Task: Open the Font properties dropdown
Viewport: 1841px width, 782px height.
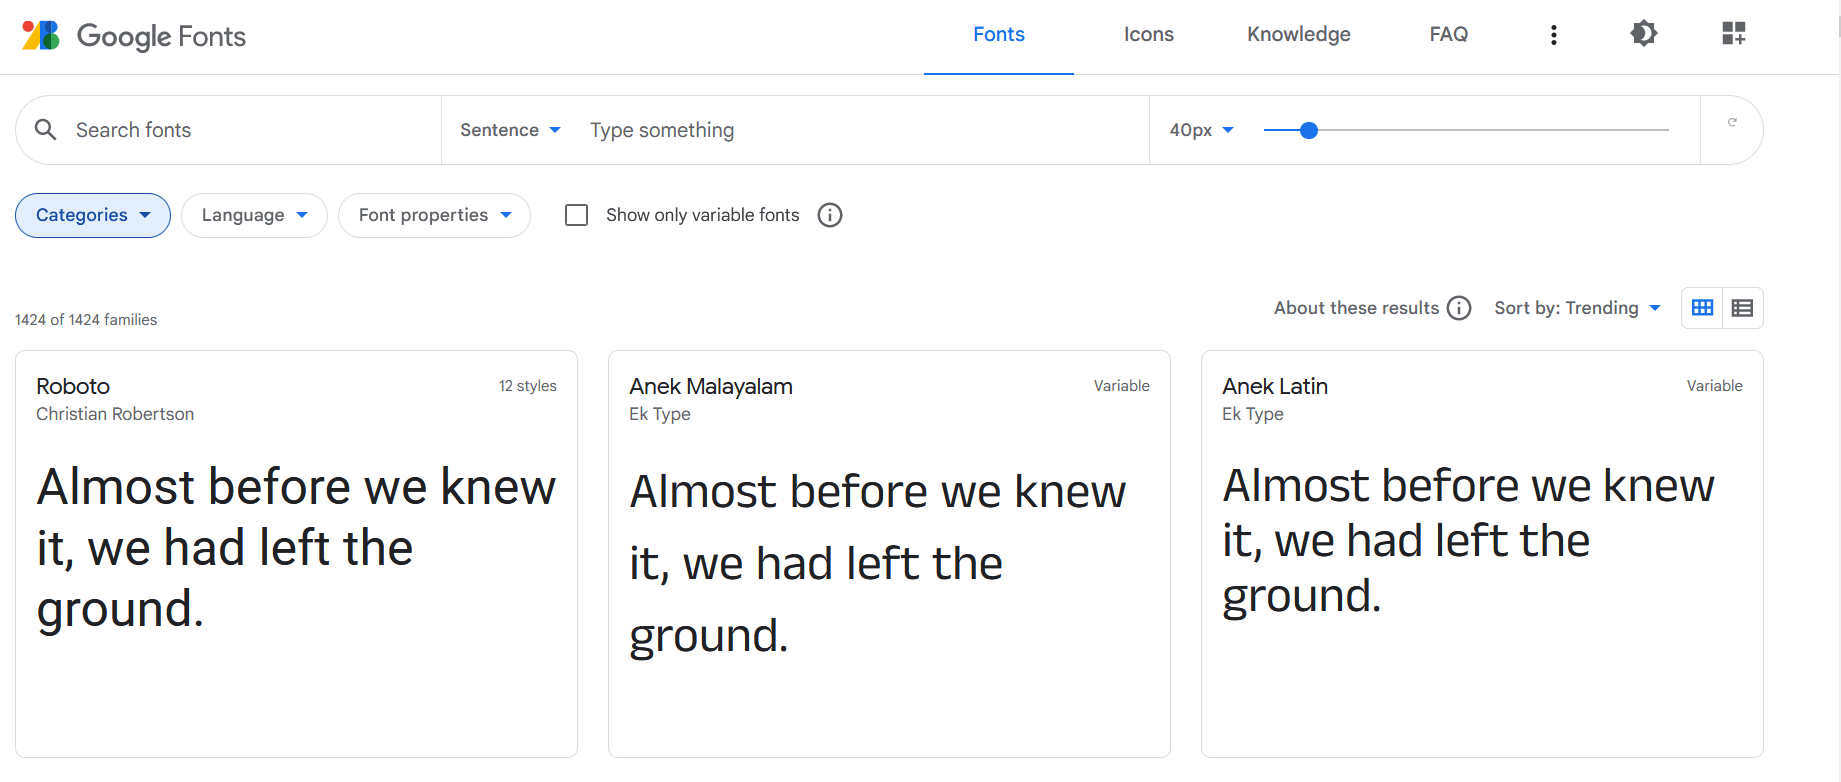Action: tap(434, 215)
